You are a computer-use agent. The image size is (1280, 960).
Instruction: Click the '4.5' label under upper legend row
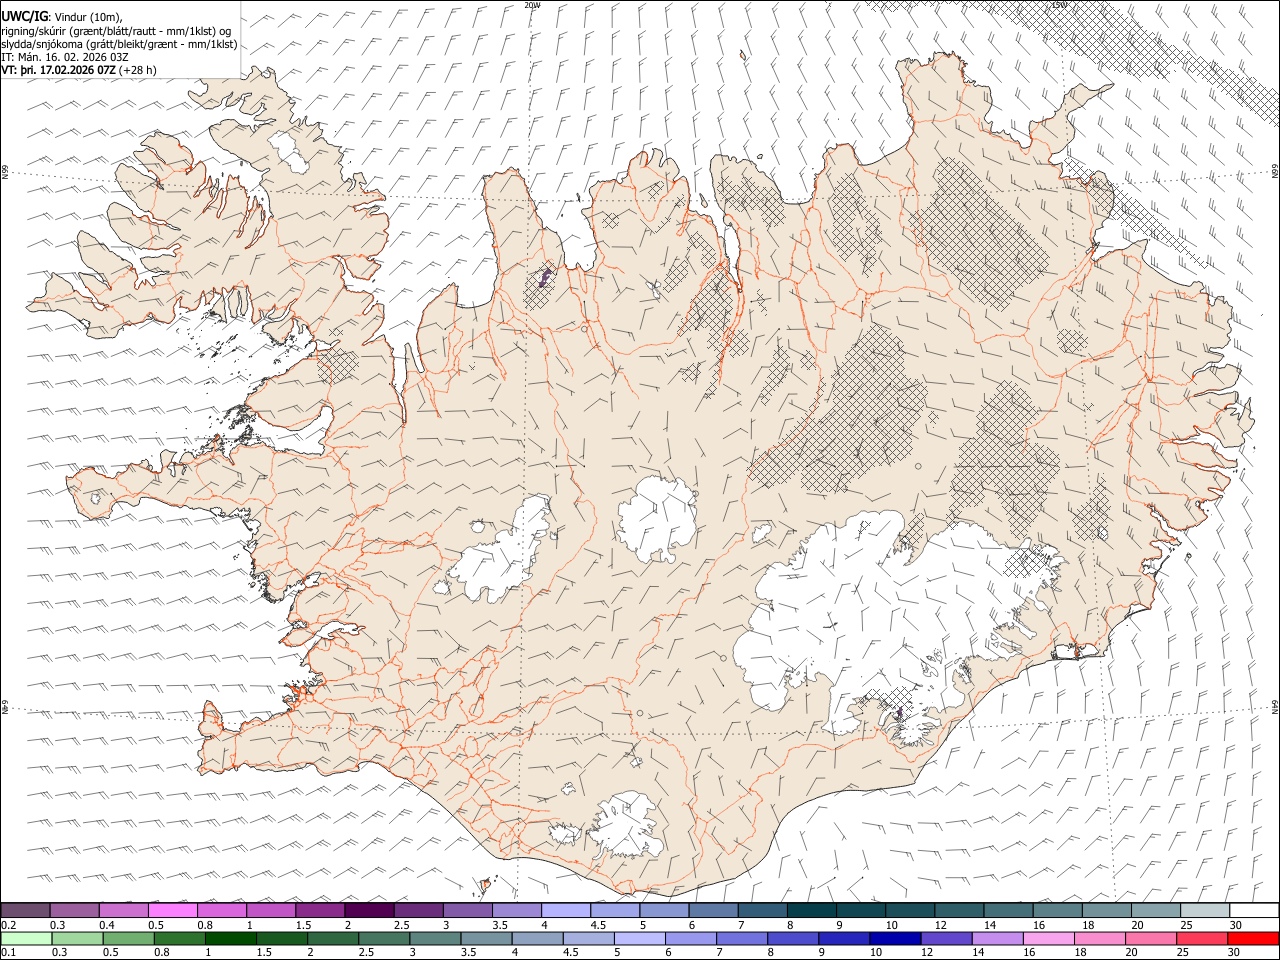(598, 925)
